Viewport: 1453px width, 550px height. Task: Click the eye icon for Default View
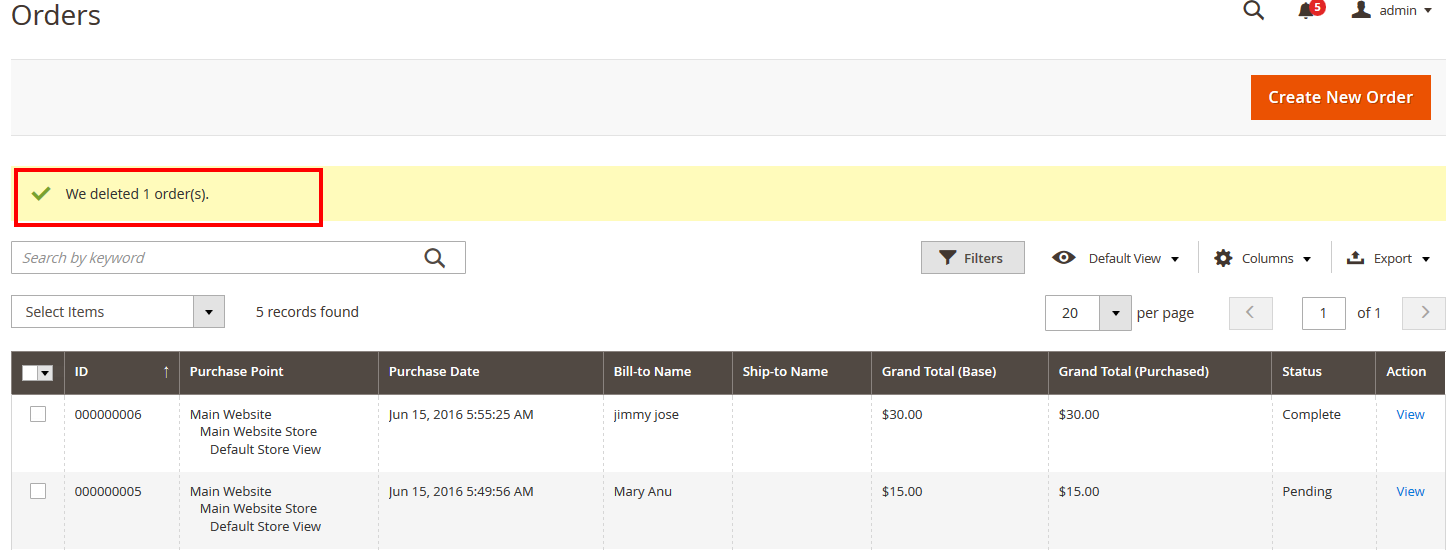pos(1064,258)
